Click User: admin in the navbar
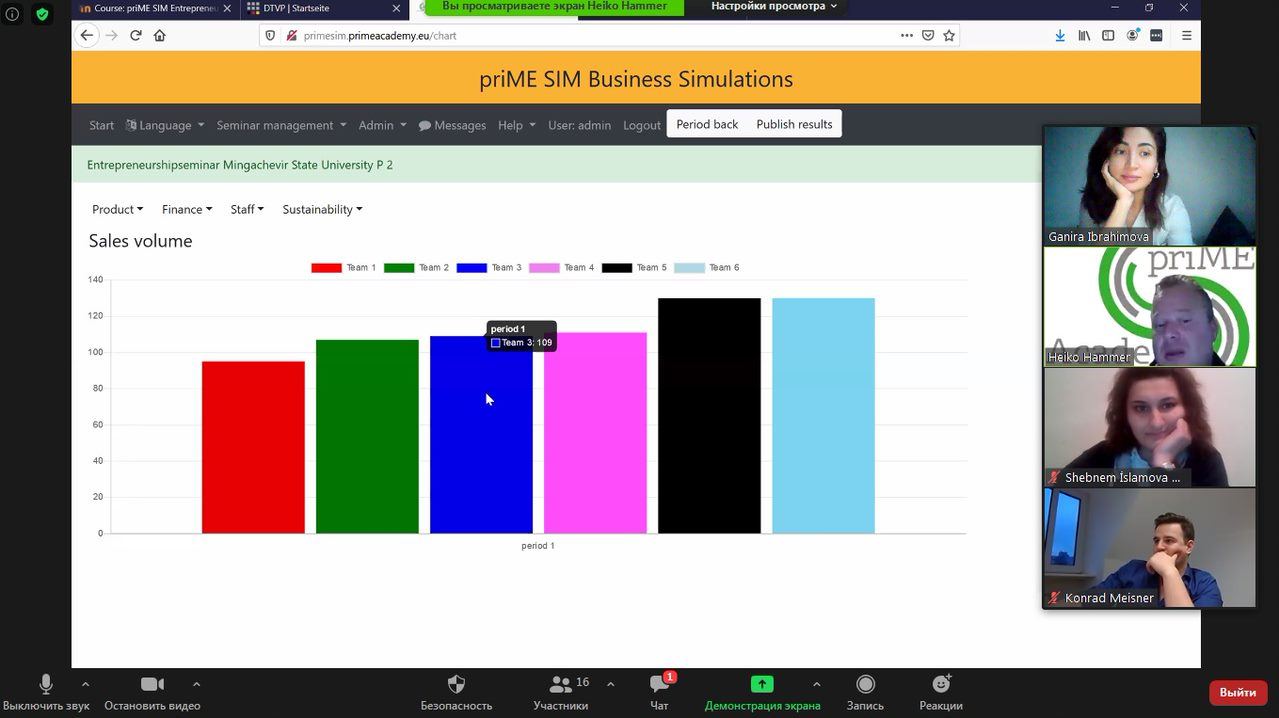The width and height of the screenshot is (1279, 718). coord(580,125)
